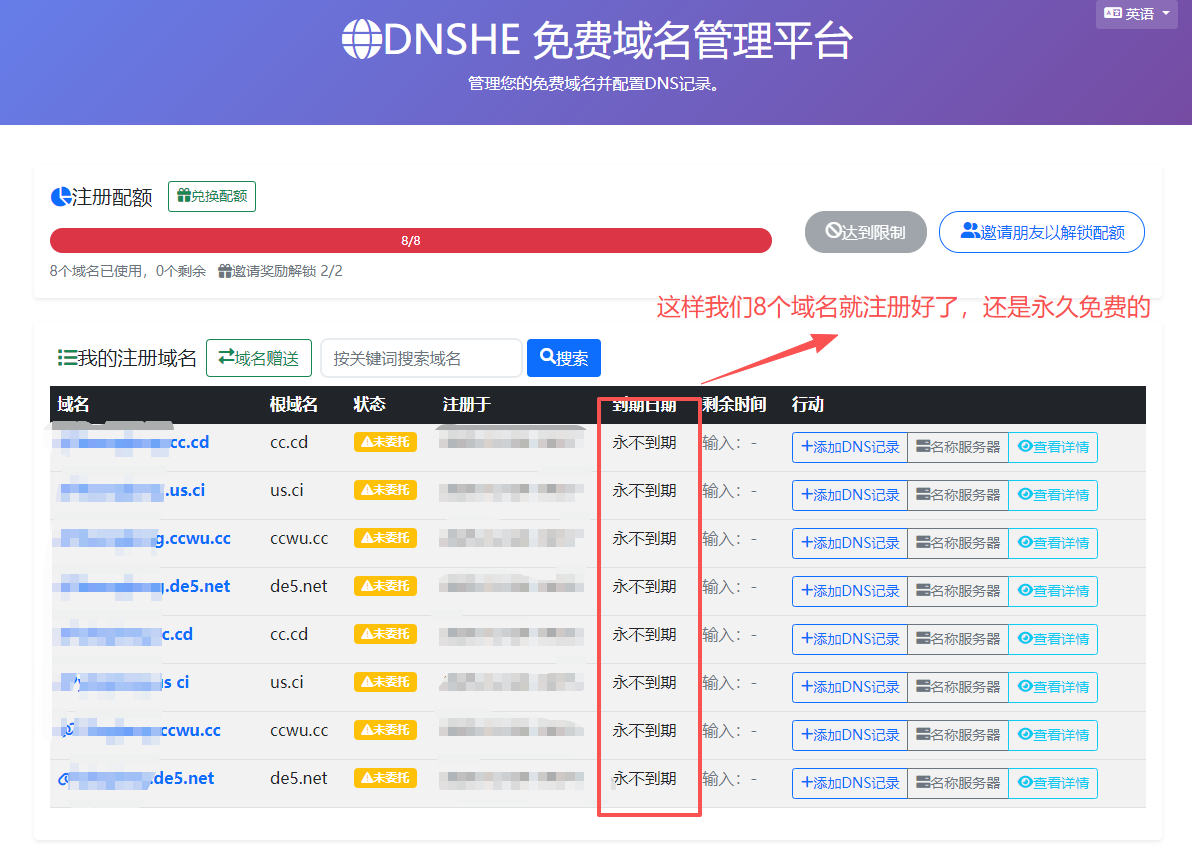
Task: Click the 剩余时间 column header
Action: (734, 404)
